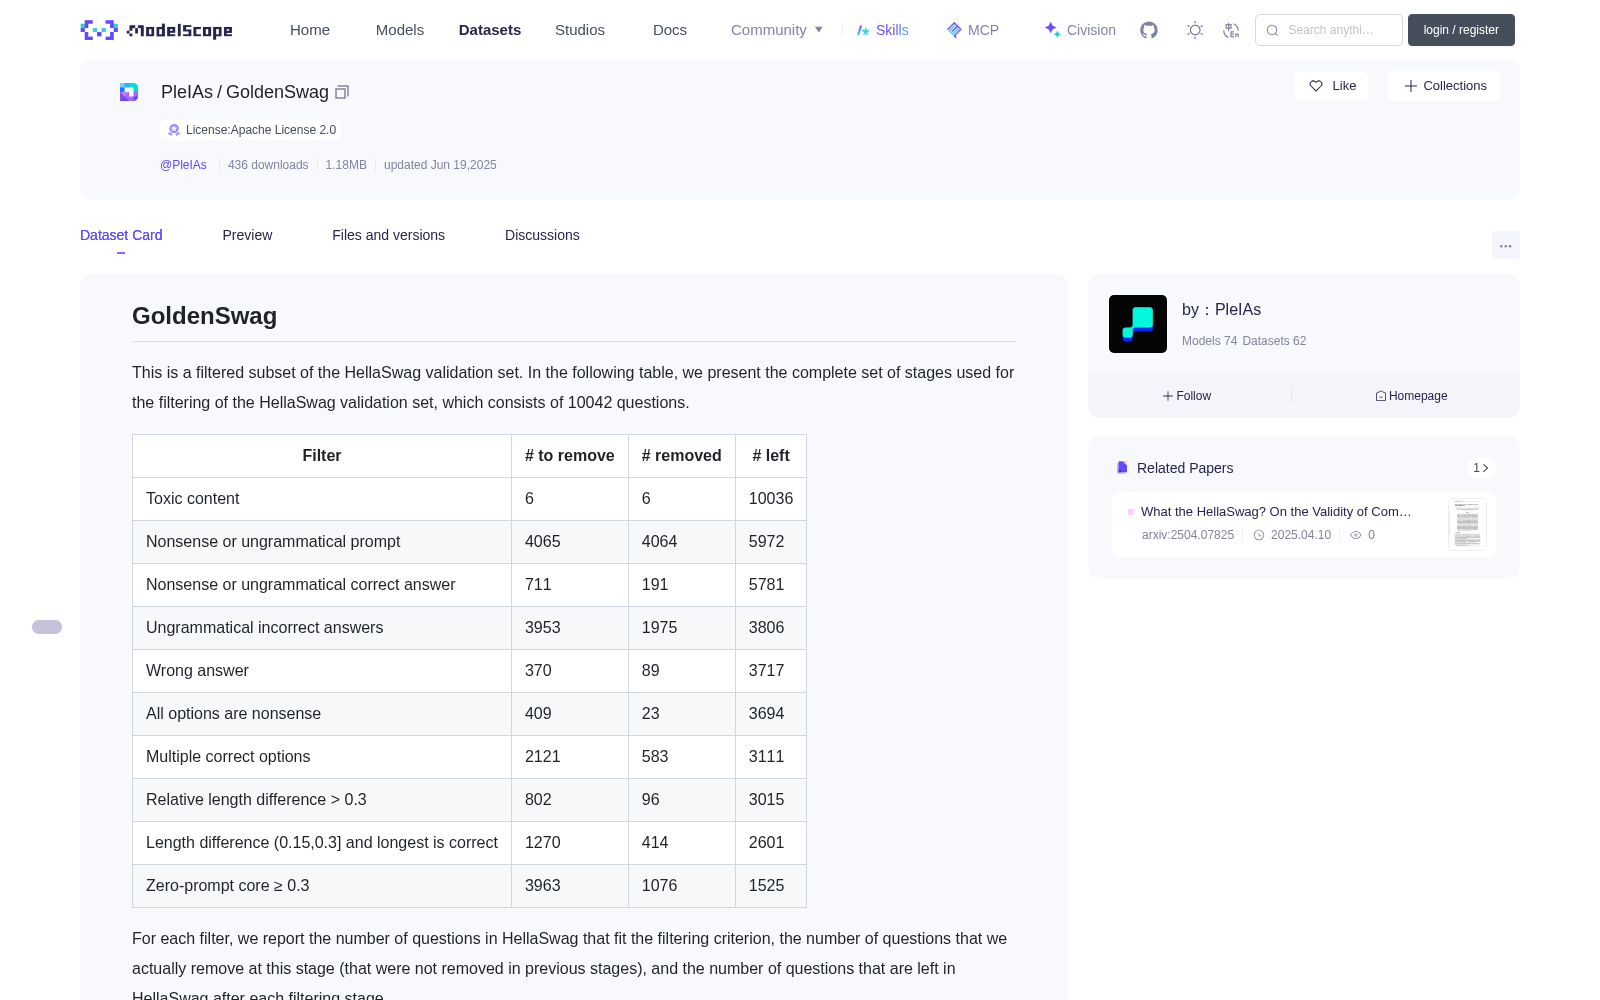Copy the dataset name PleIAs/GoldenSwag
Image resolution: width=1600 pixels, height=1000 pixels.
342,92
